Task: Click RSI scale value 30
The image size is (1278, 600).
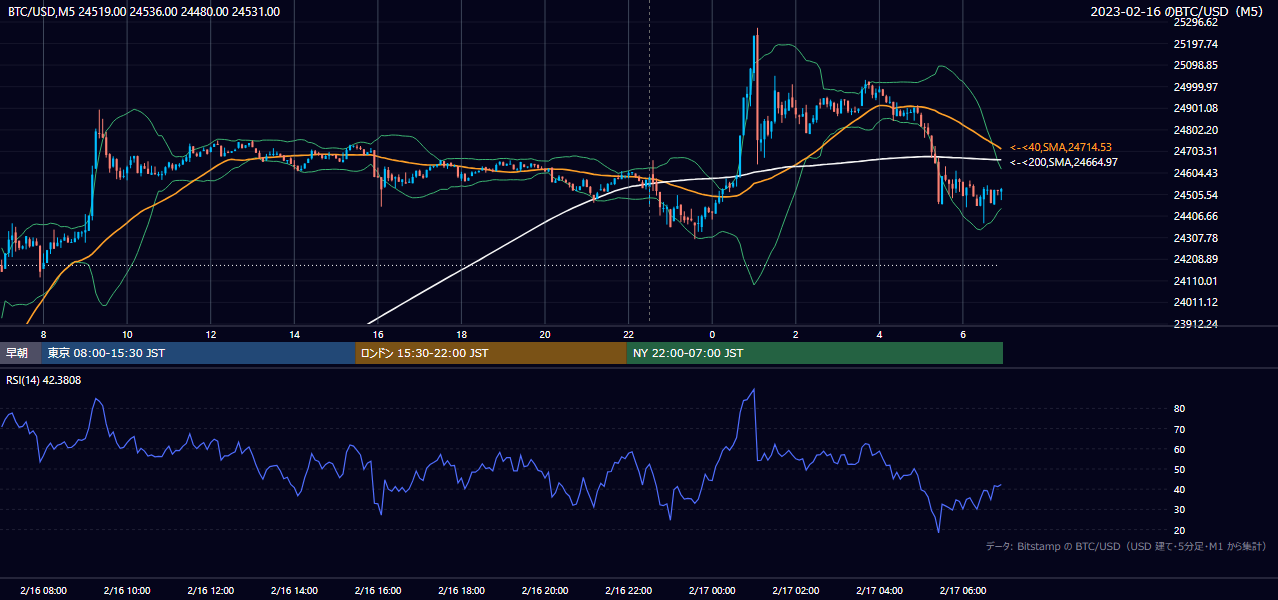Action: pos(1180,510)
